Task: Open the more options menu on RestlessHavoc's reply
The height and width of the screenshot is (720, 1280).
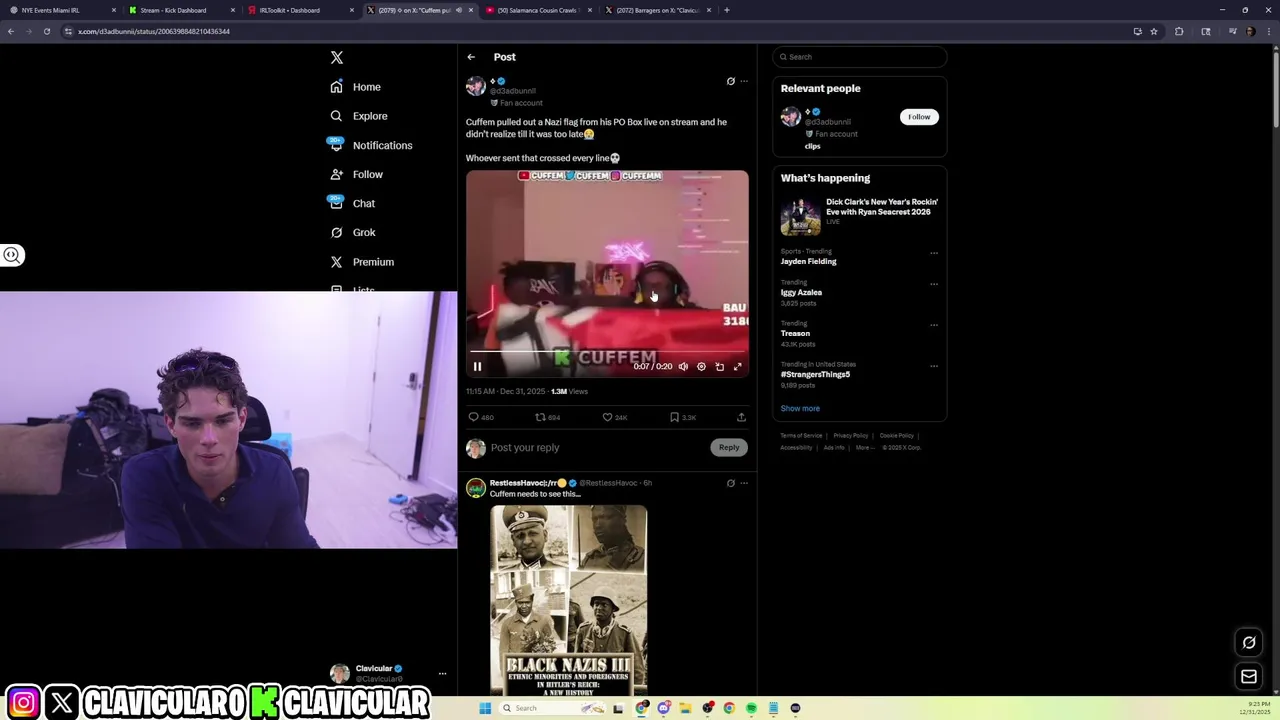Action: click(743, 483)
